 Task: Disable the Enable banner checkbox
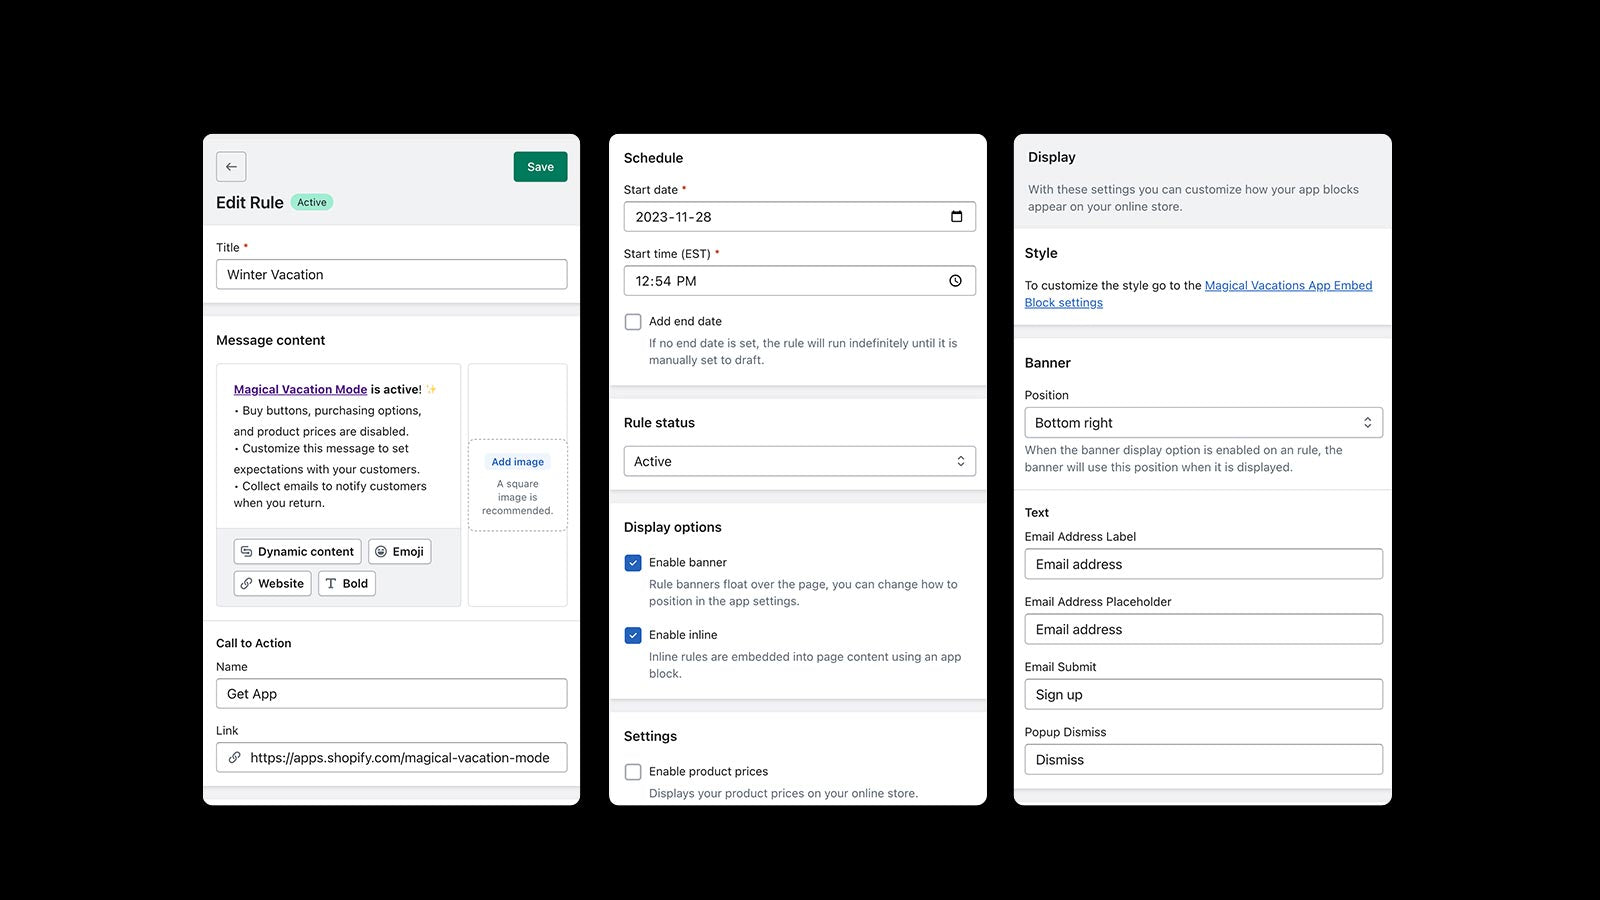pos(633,562)
